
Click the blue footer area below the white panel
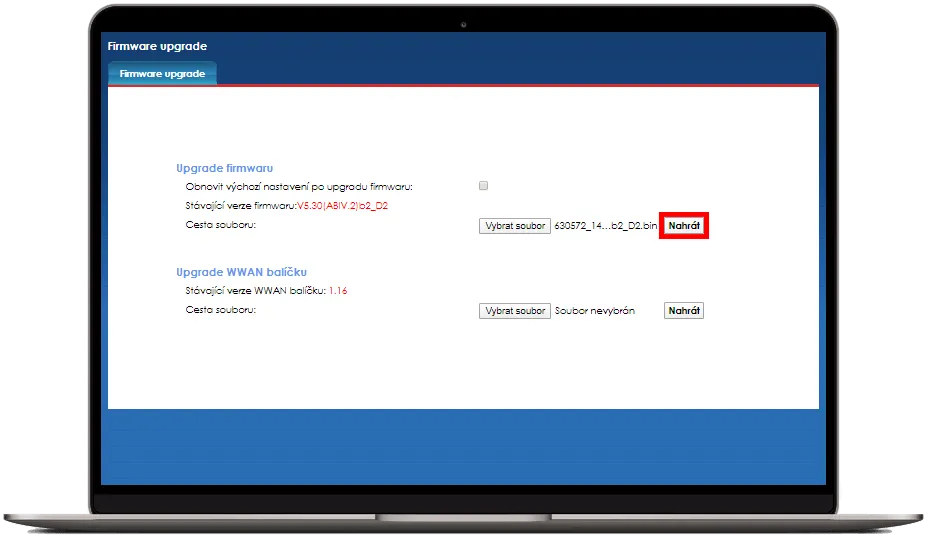pyautogui.click(x=463, y=446)
